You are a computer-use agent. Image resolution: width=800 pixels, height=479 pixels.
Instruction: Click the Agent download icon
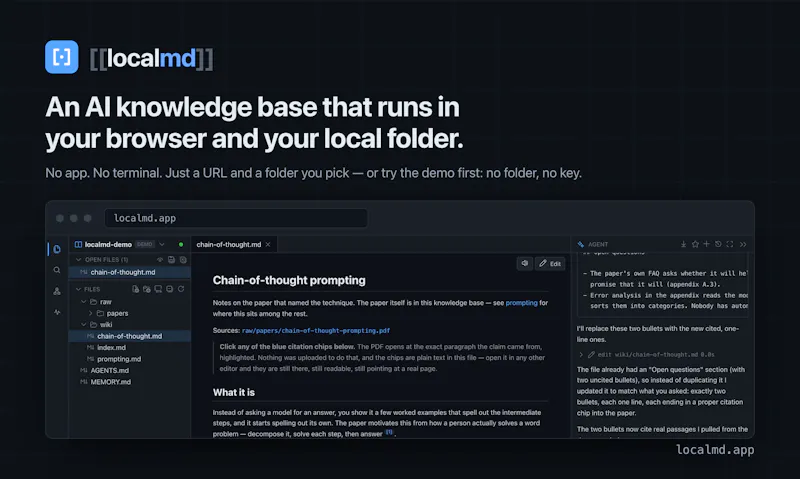tap(683, 244)
